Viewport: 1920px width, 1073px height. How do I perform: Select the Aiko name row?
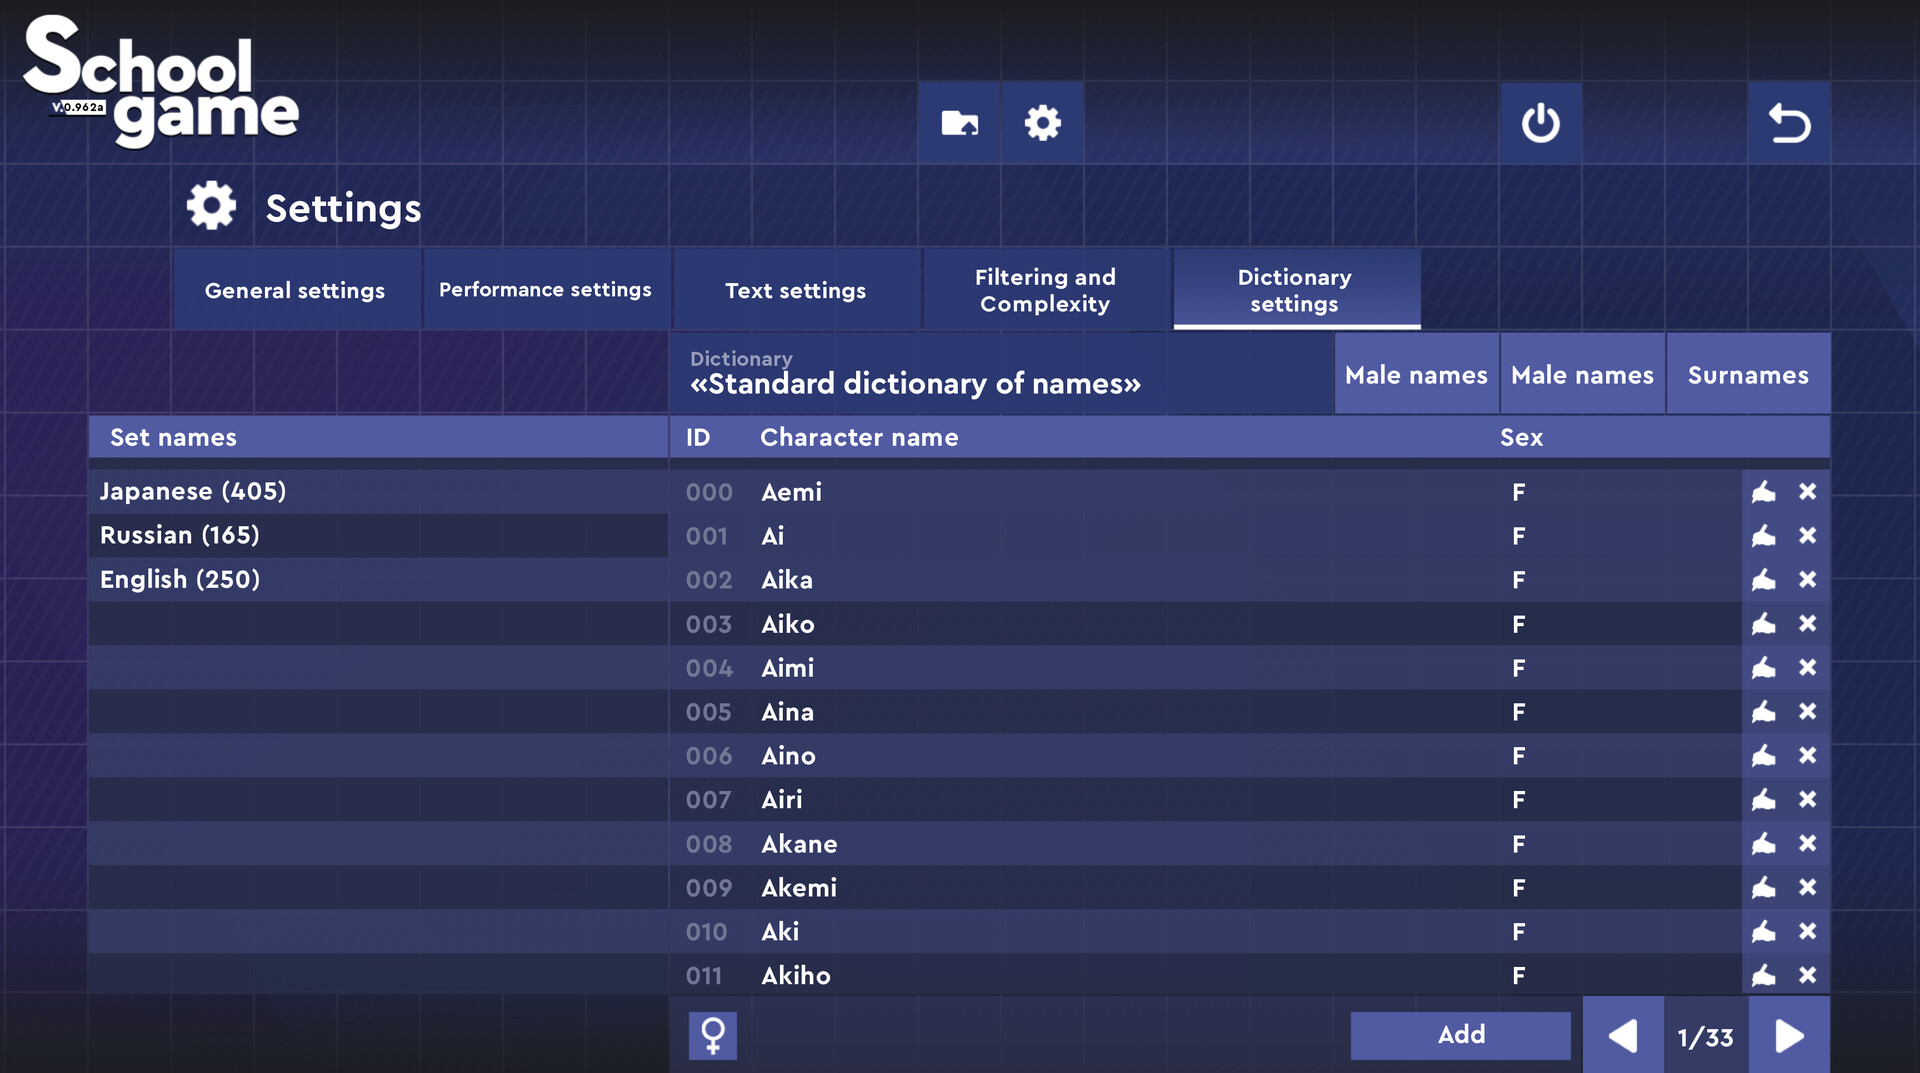click(x=1205, y=624)
